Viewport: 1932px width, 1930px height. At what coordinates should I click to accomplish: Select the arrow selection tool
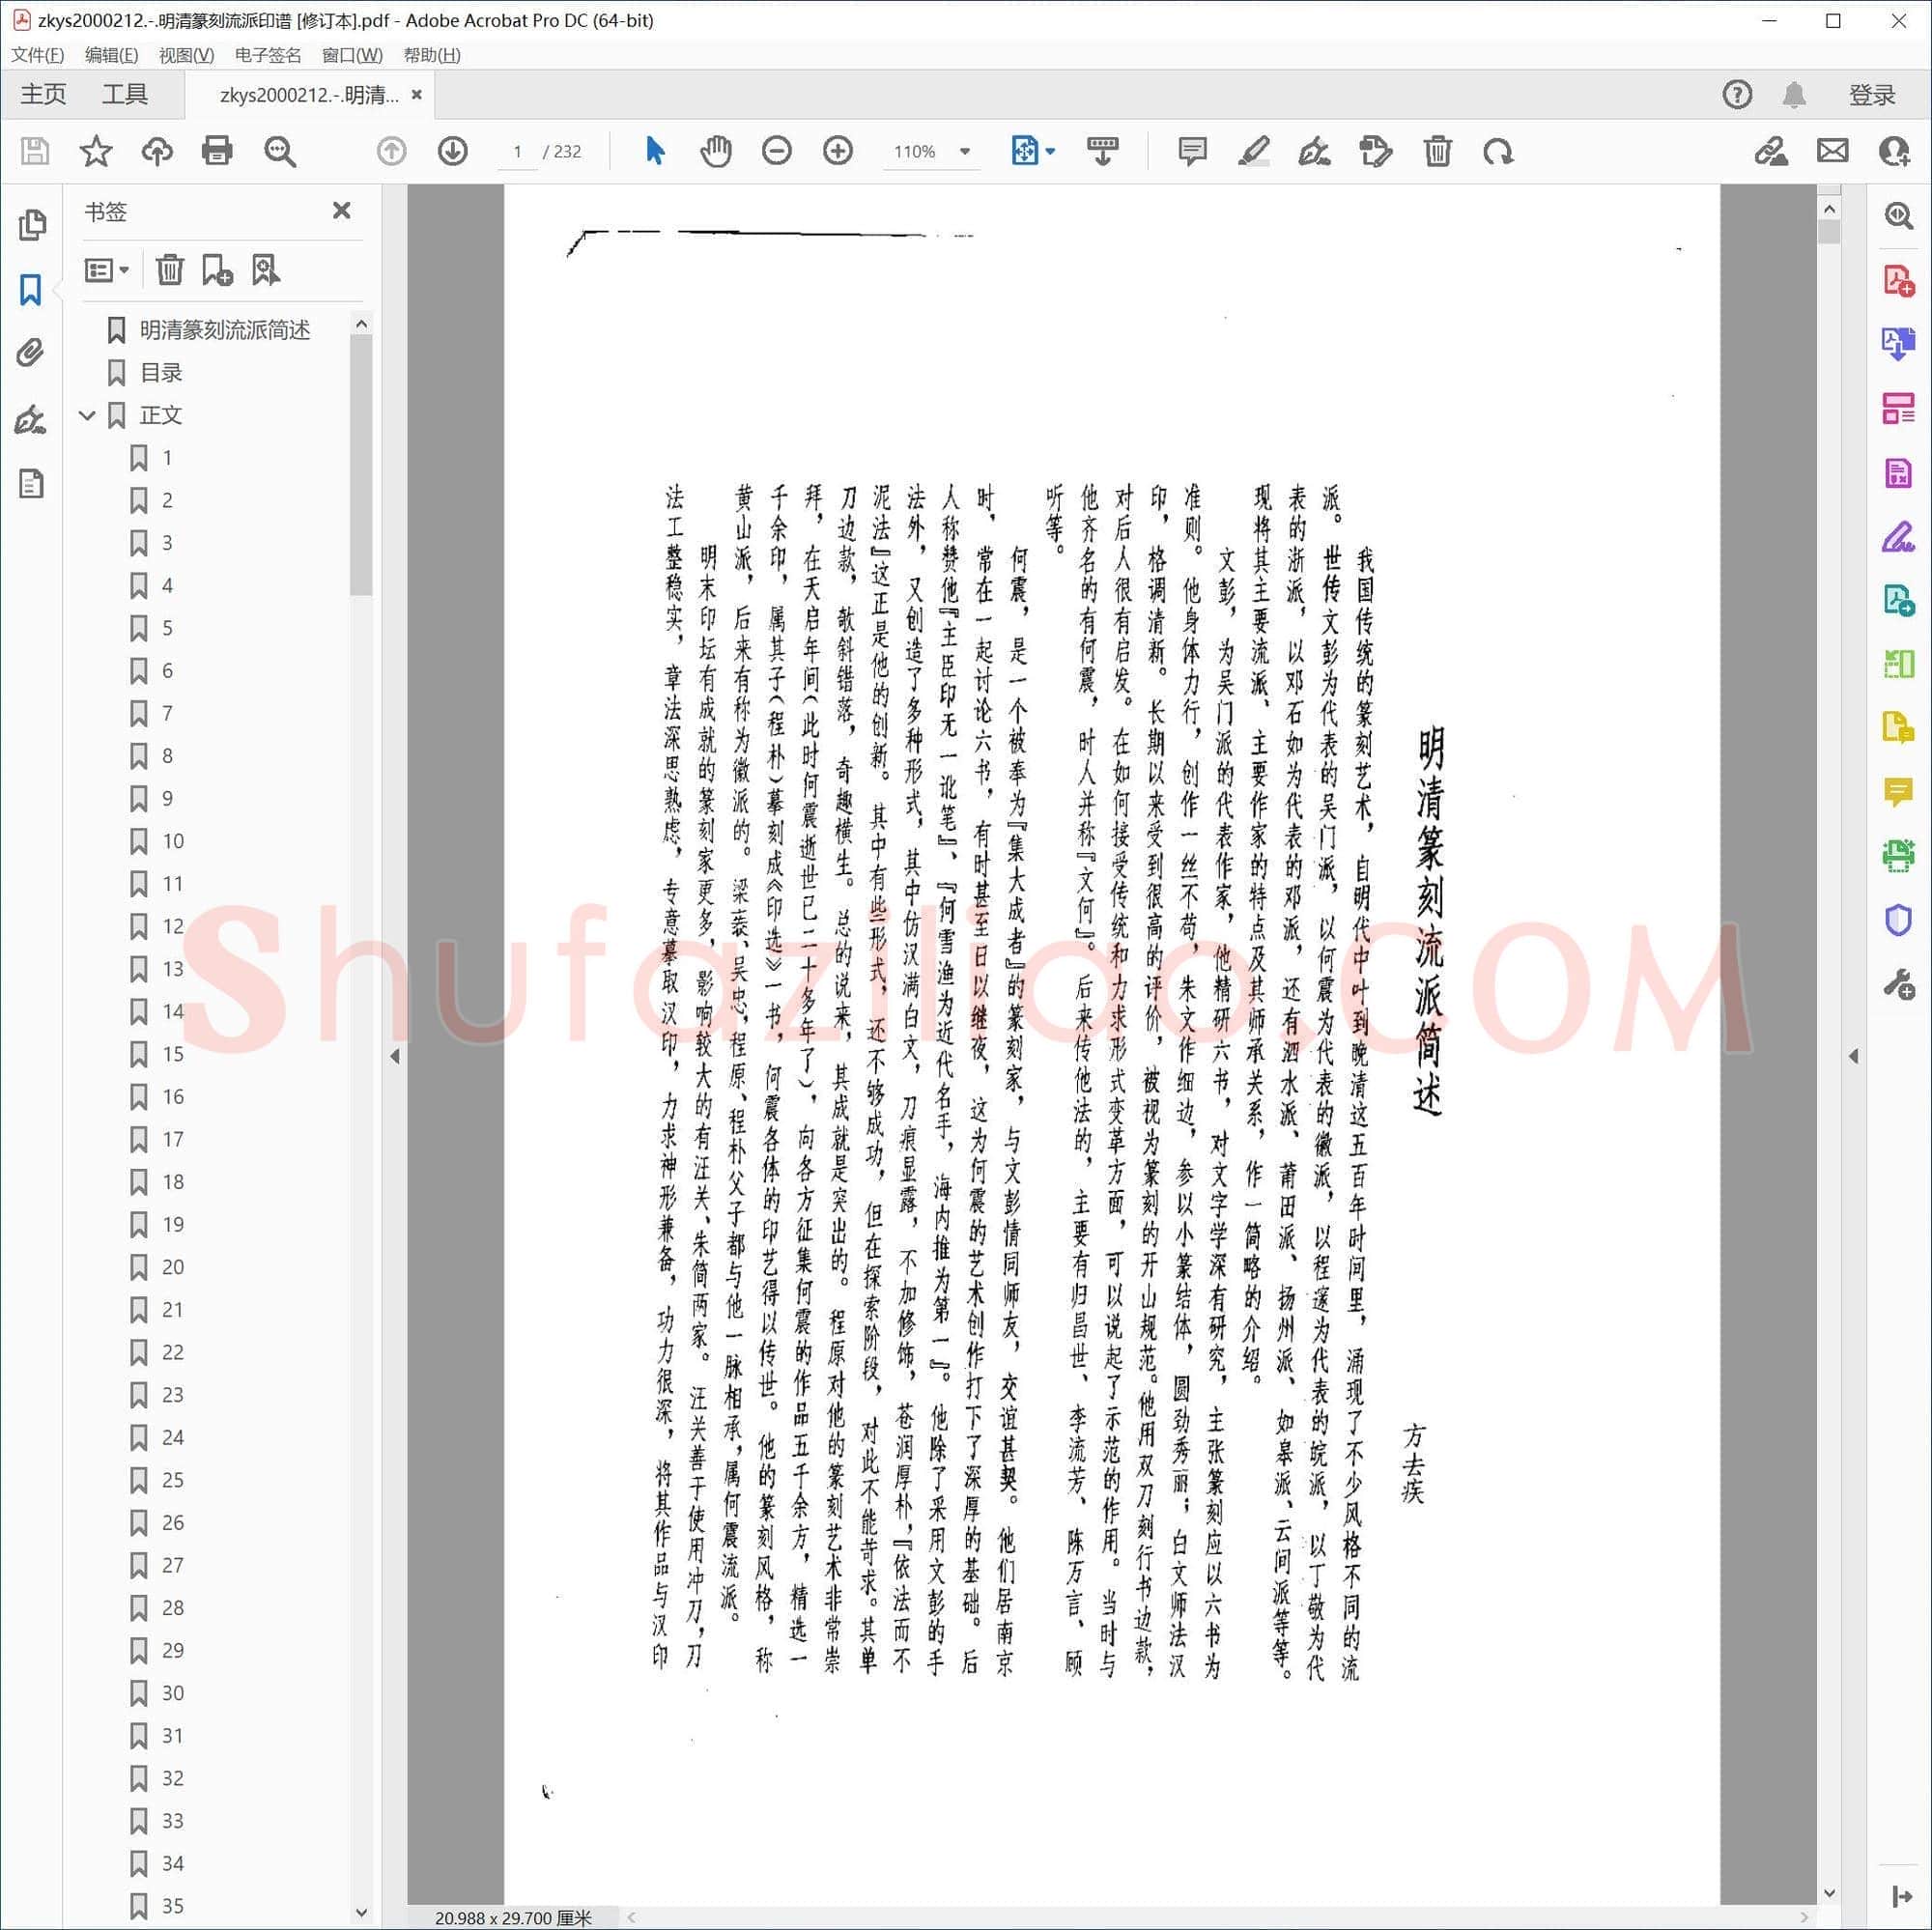tap(655, 151)
